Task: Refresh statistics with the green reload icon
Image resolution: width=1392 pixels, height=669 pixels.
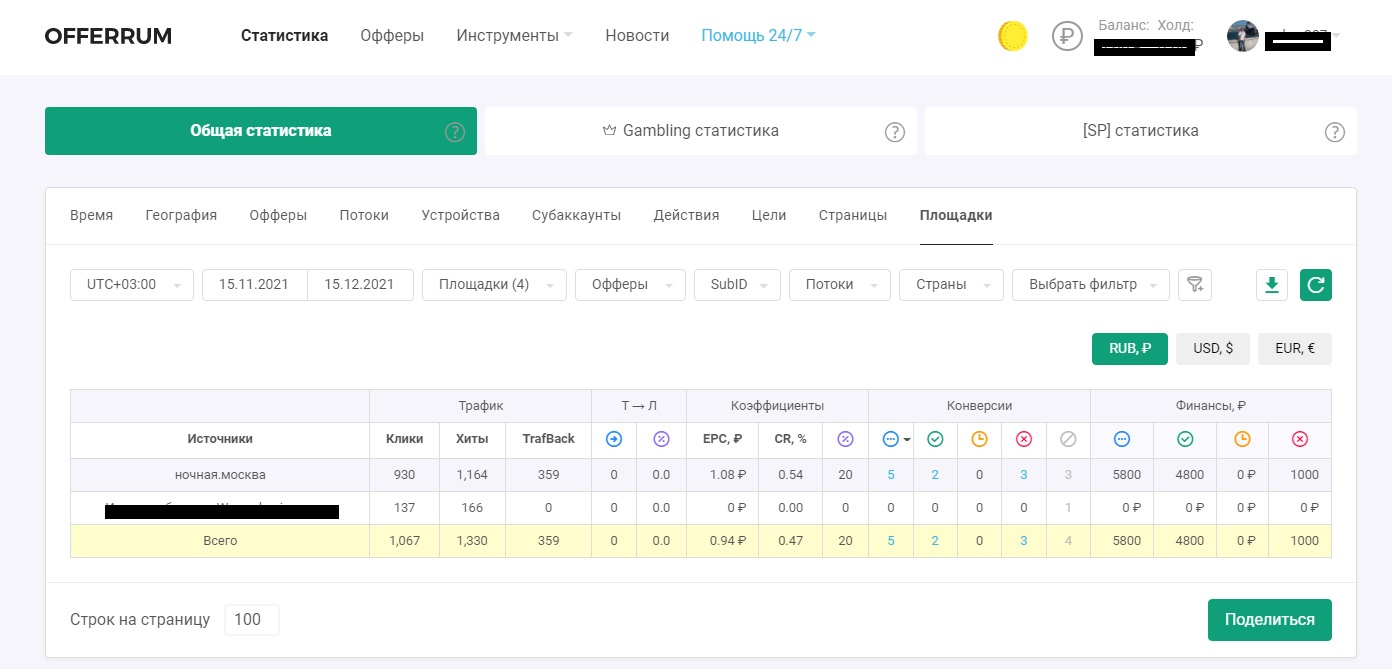Action: (1316, 285)
